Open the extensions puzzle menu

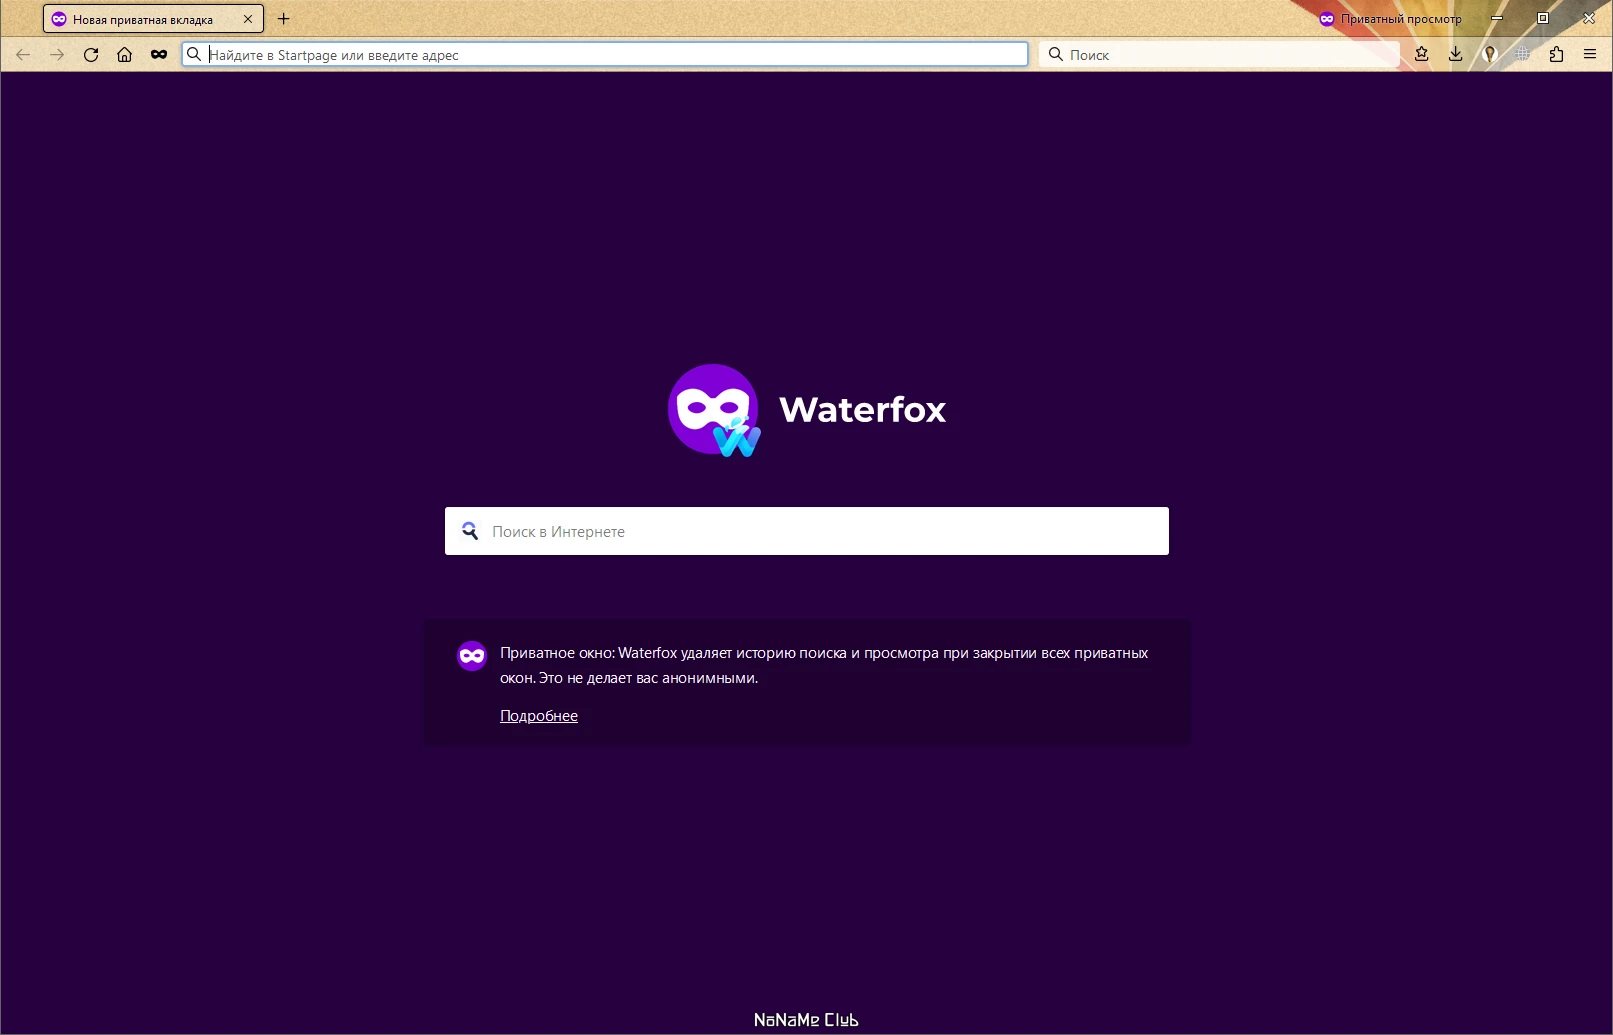pyautogui.click(x=1556, y=55)
